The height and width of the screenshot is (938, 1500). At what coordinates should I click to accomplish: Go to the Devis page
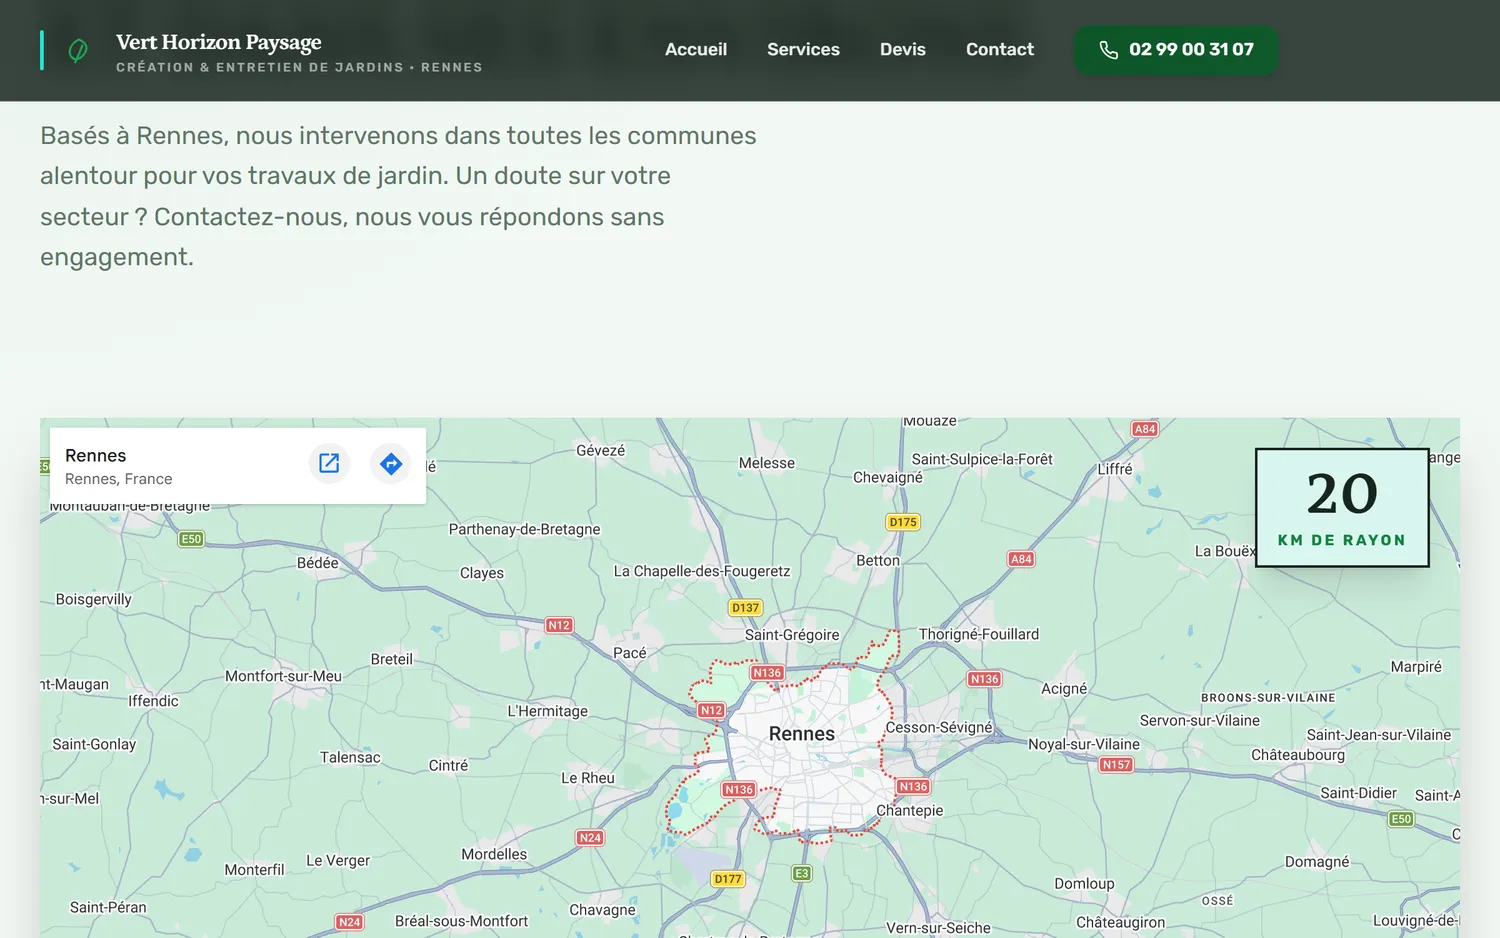(903, 49)
